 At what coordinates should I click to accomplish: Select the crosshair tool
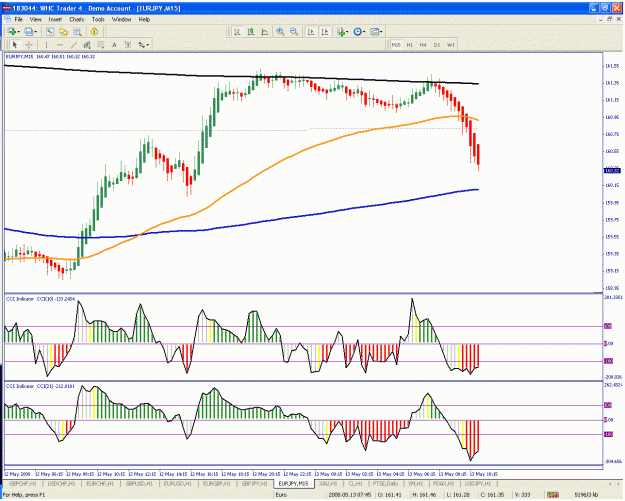[29, 45]
